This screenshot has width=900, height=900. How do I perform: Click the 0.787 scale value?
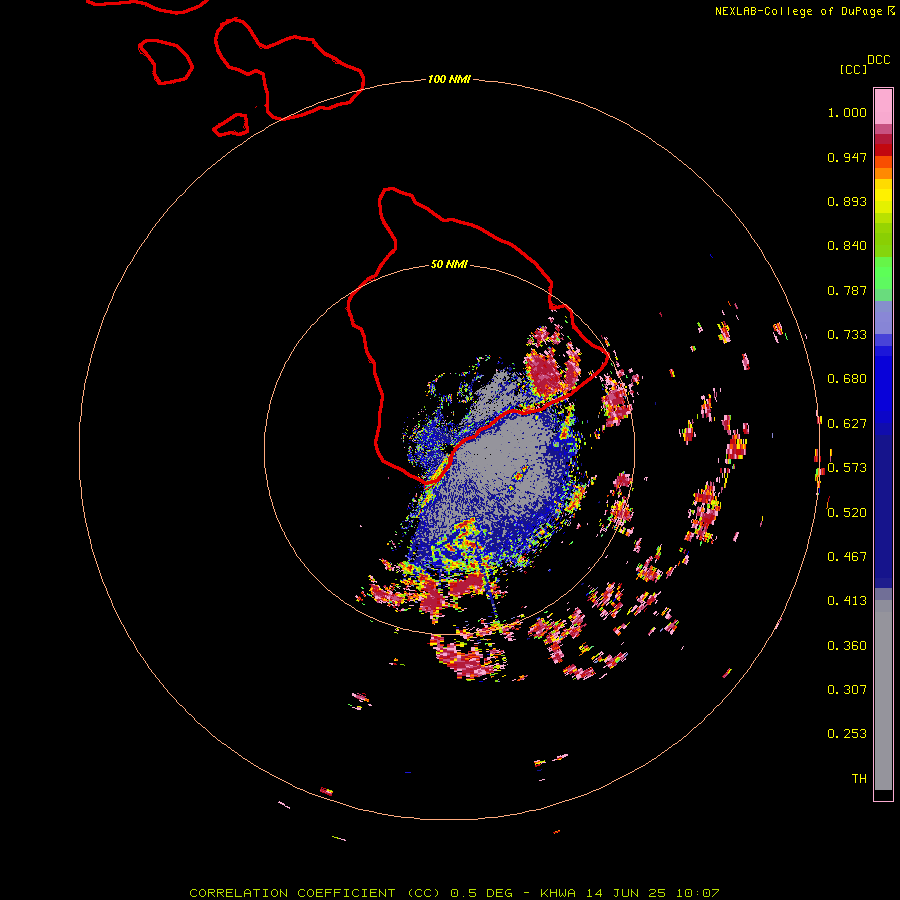pyautogui.click(x=847, y=290)
